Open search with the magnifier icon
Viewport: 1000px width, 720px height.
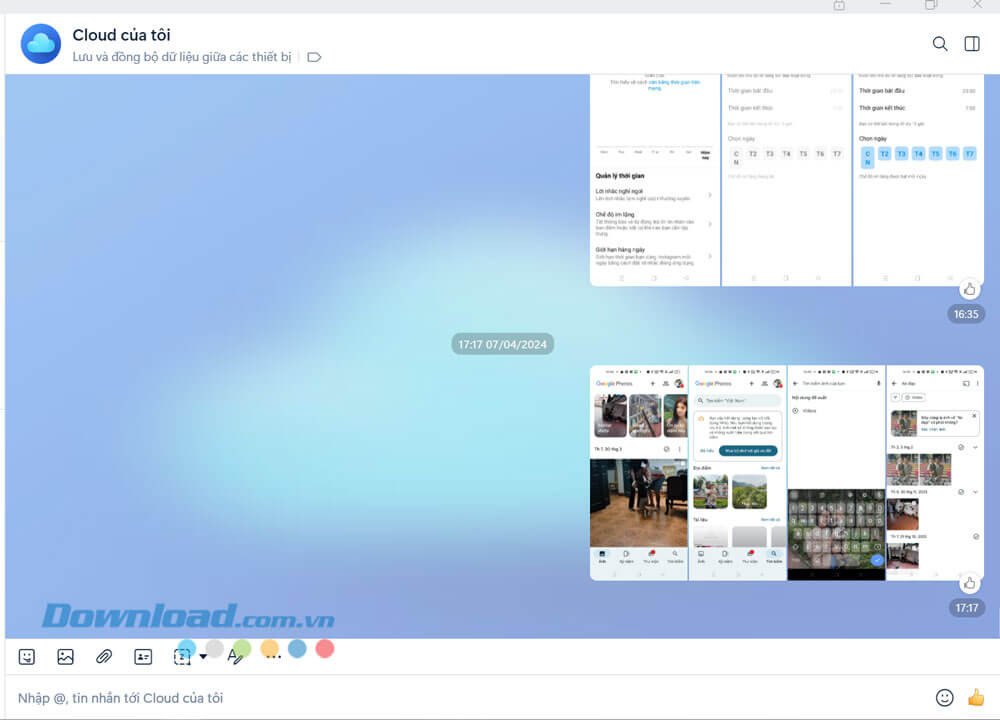[939, 43]
